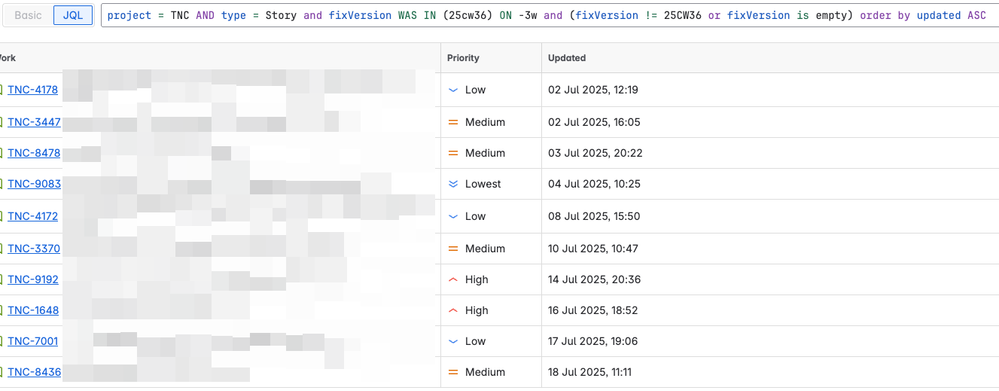Open issue TNC-3370
The height and width of the screenshot is (391, 999).
click(x=34, y=248)
